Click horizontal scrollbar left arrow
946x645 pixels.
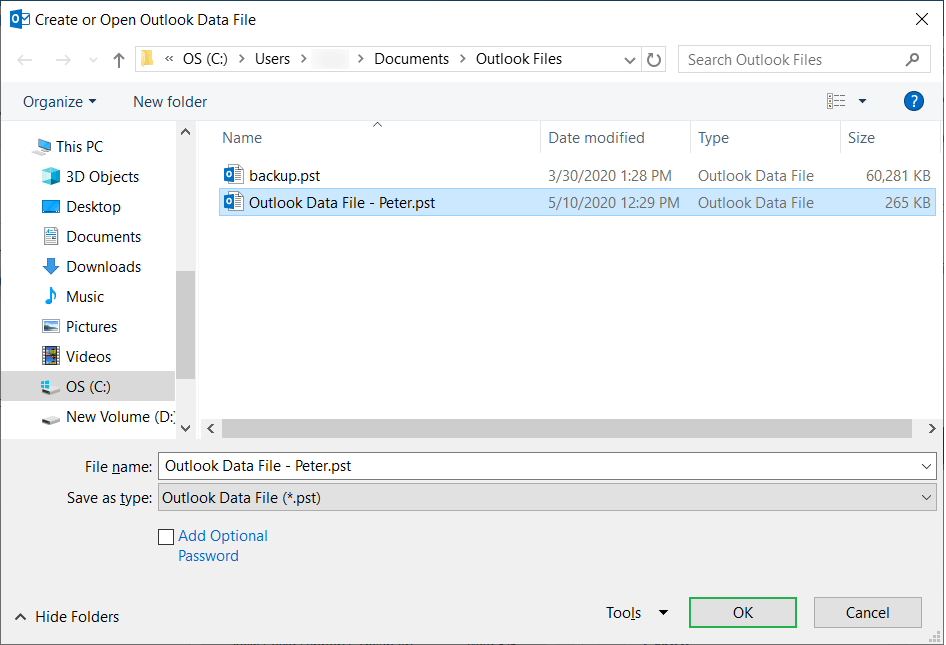211,428
